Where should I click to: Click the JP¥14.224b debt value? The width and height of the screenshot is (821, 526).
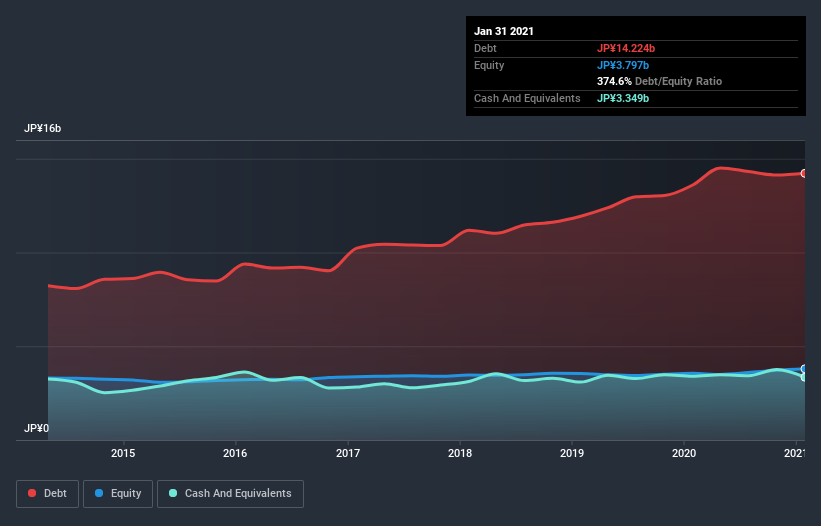(626, 48)
